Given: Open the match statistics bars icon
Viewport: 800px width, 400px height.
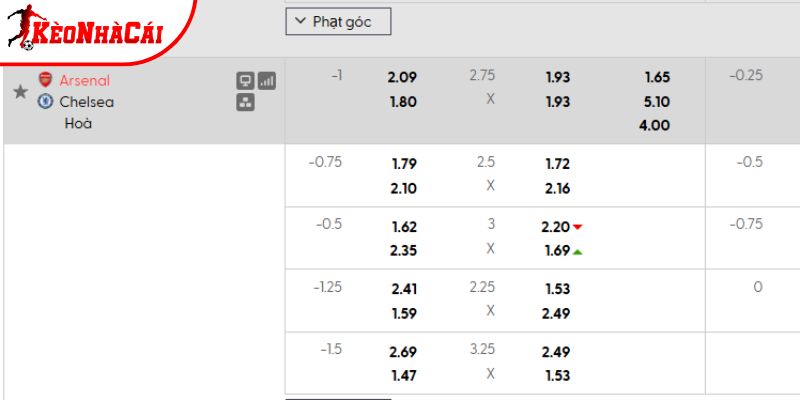Looking at the screenshot, I should pyautogui.click(x=267, y=81).
